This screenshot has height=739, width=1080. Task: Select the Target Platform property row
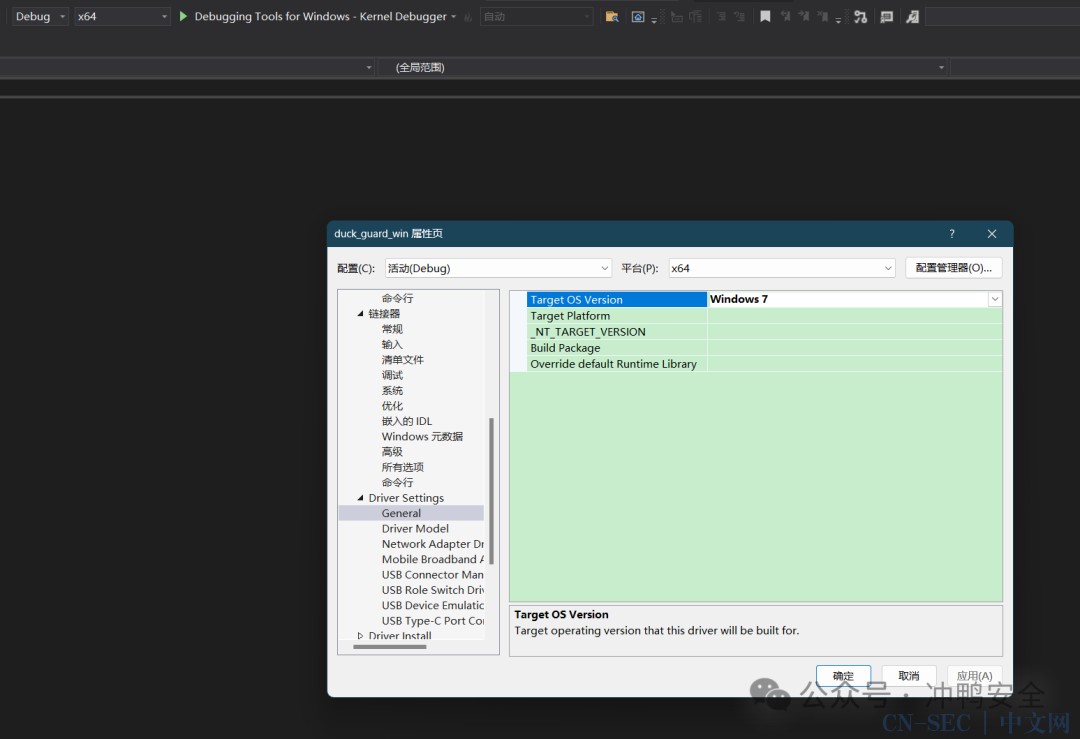click(765, 315)
